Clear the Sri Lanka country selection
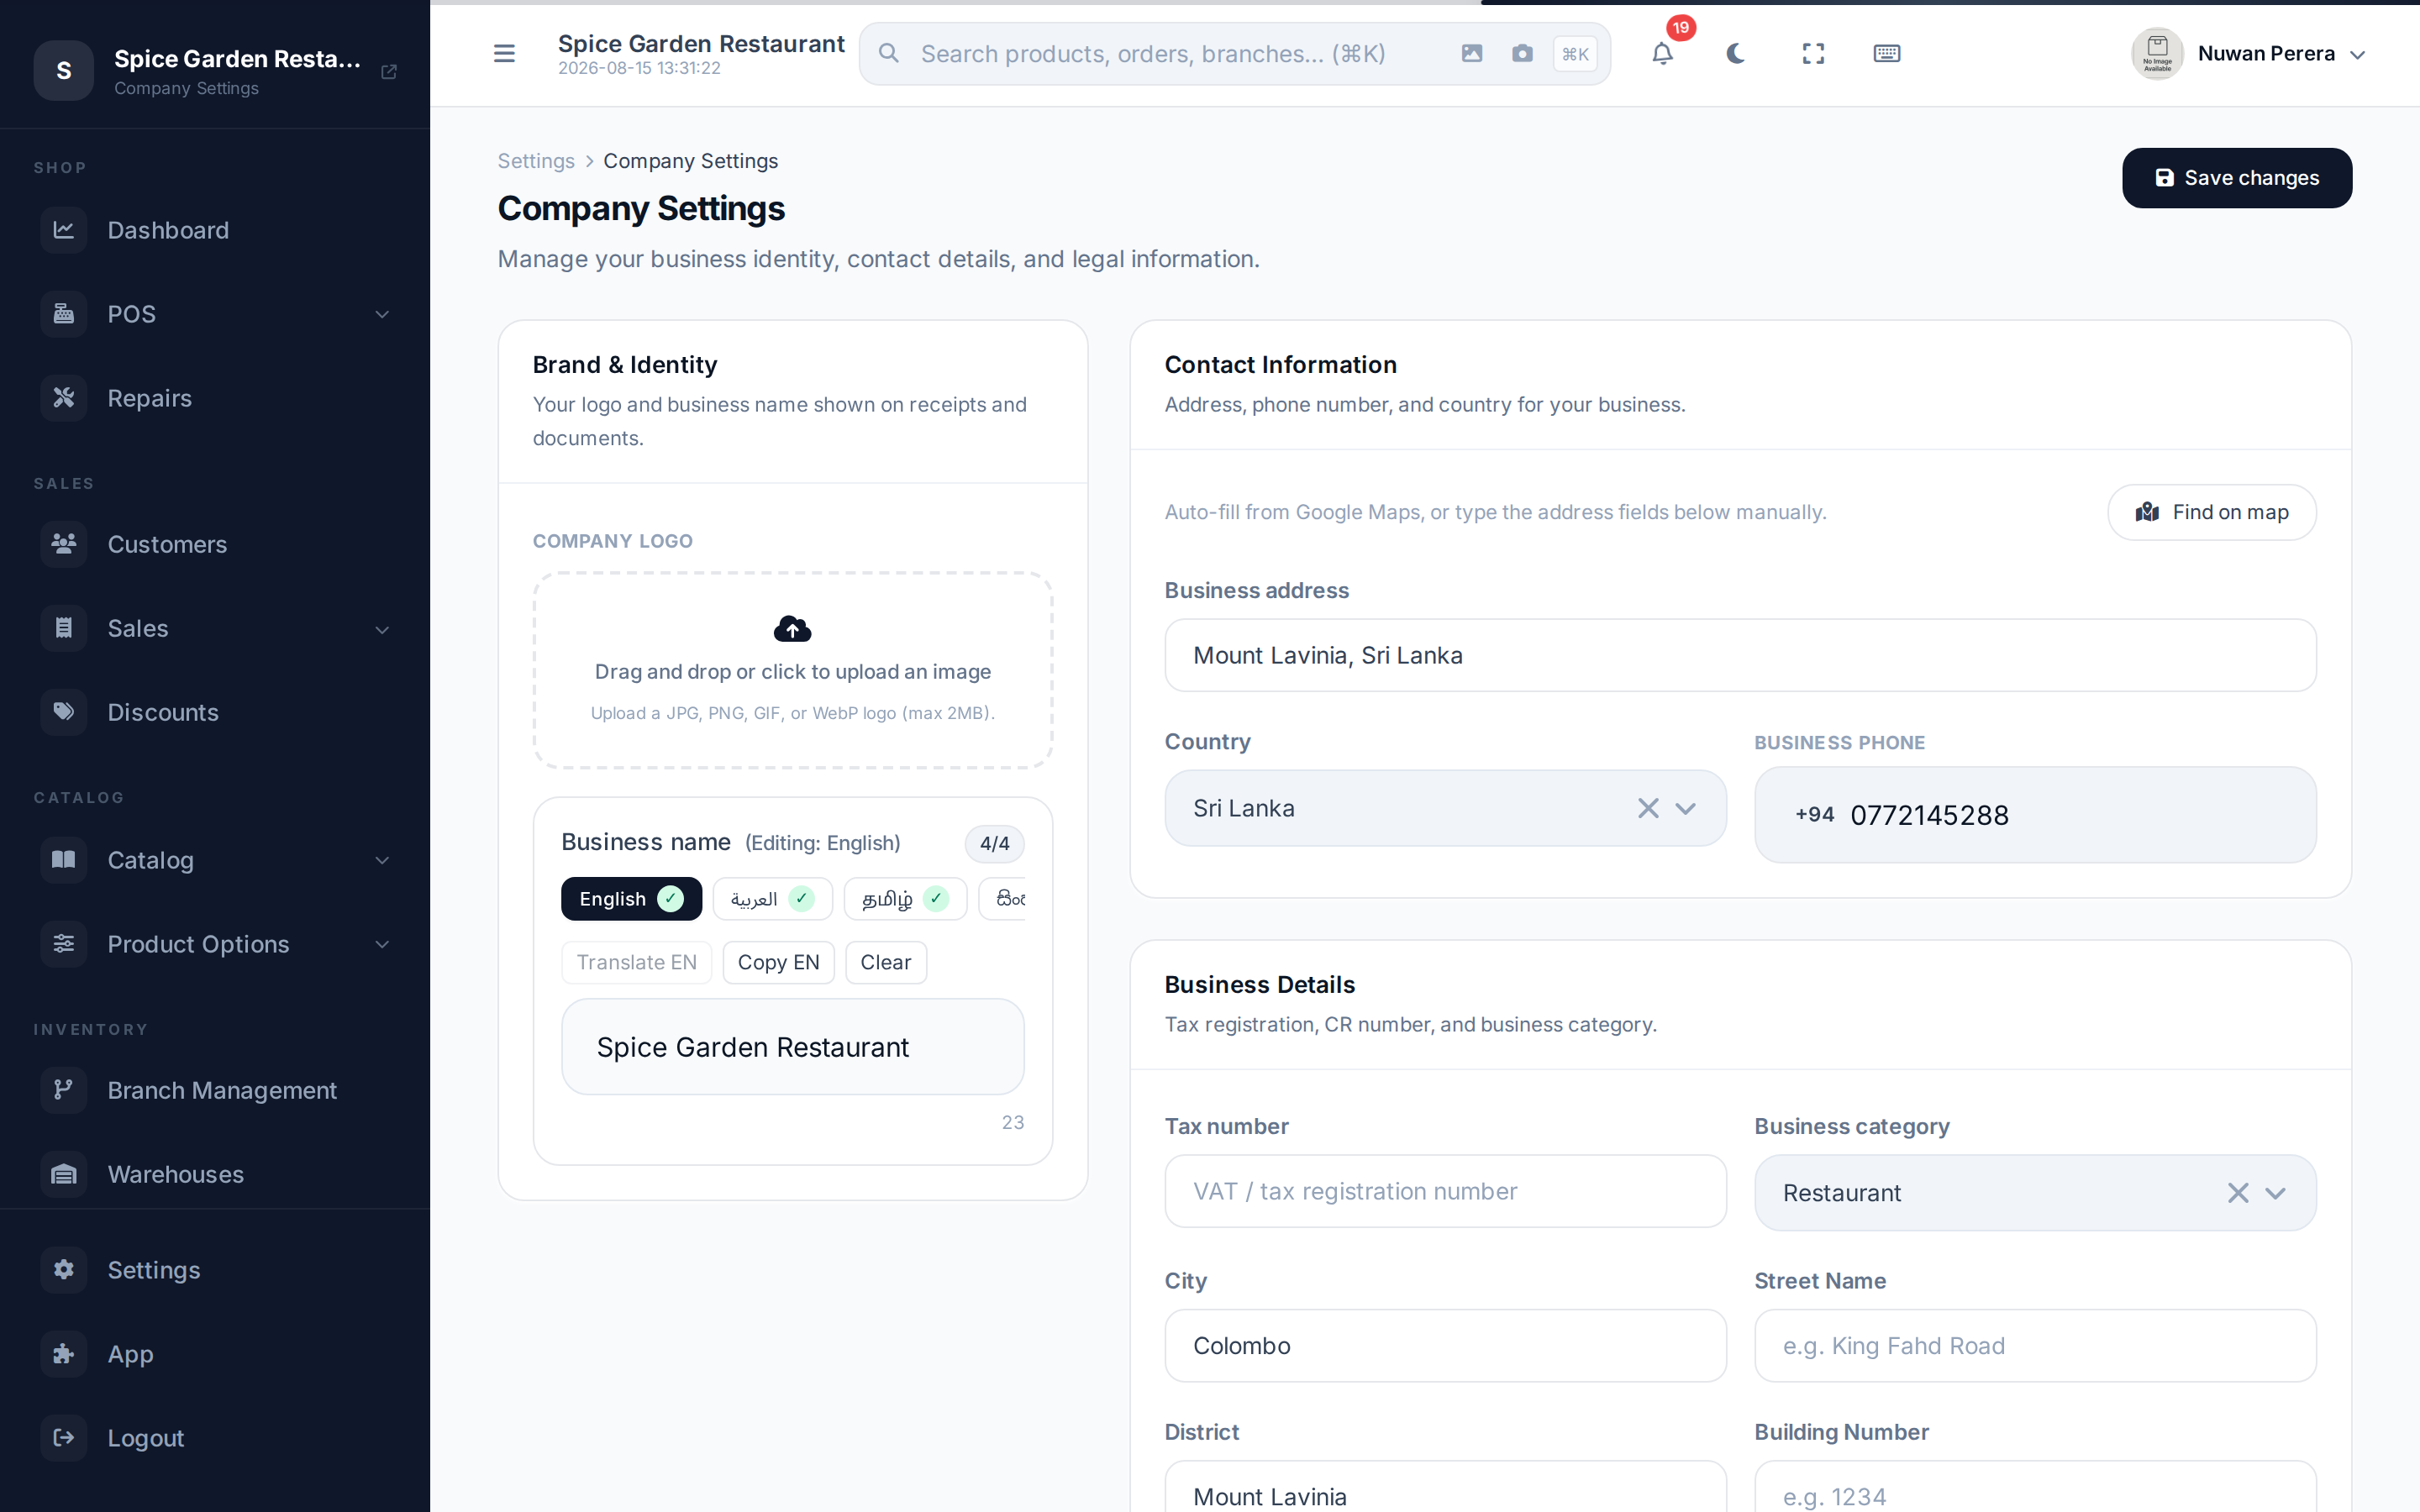Screen dimensions: 2420x1512 tap(1648, 808)
